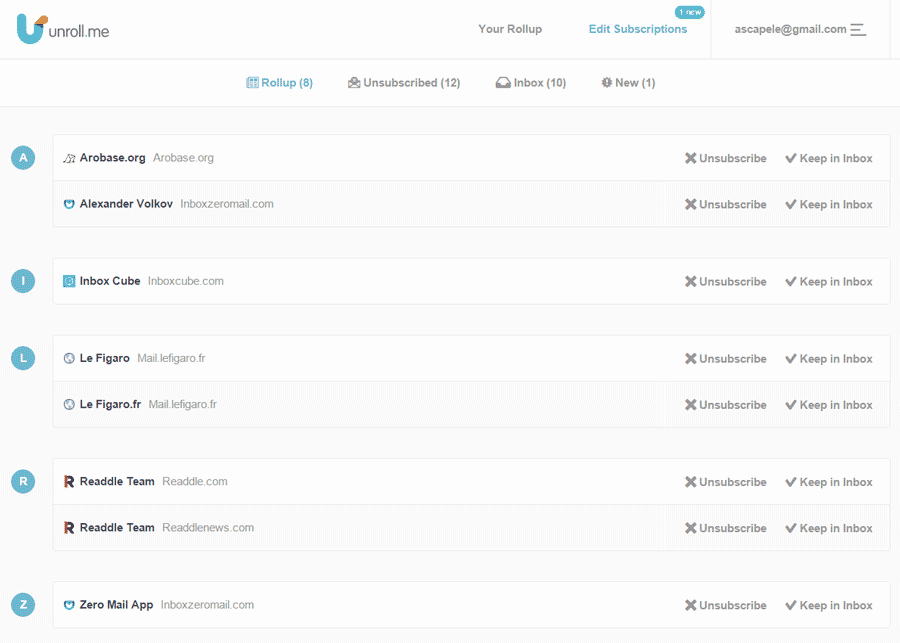Viewport: 900px width, 643px height.
Task: Click the Le Figaro globe icon
Action: pyautogui.click(x=69, y=358)
